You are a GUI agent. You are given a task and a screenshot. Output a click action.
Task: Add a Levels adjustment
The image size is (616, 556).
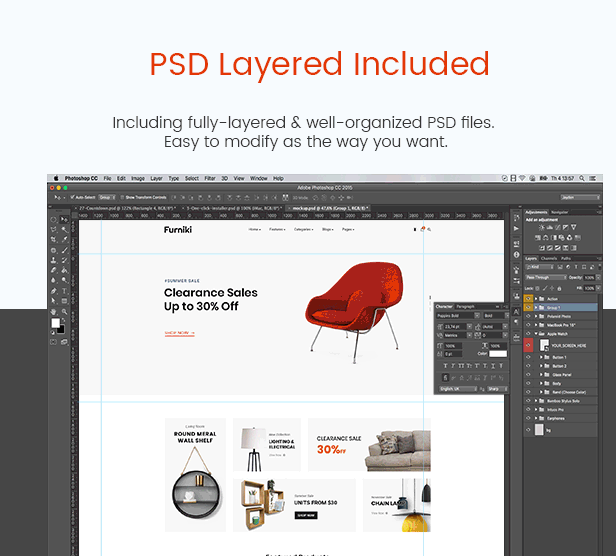[550, 227]
